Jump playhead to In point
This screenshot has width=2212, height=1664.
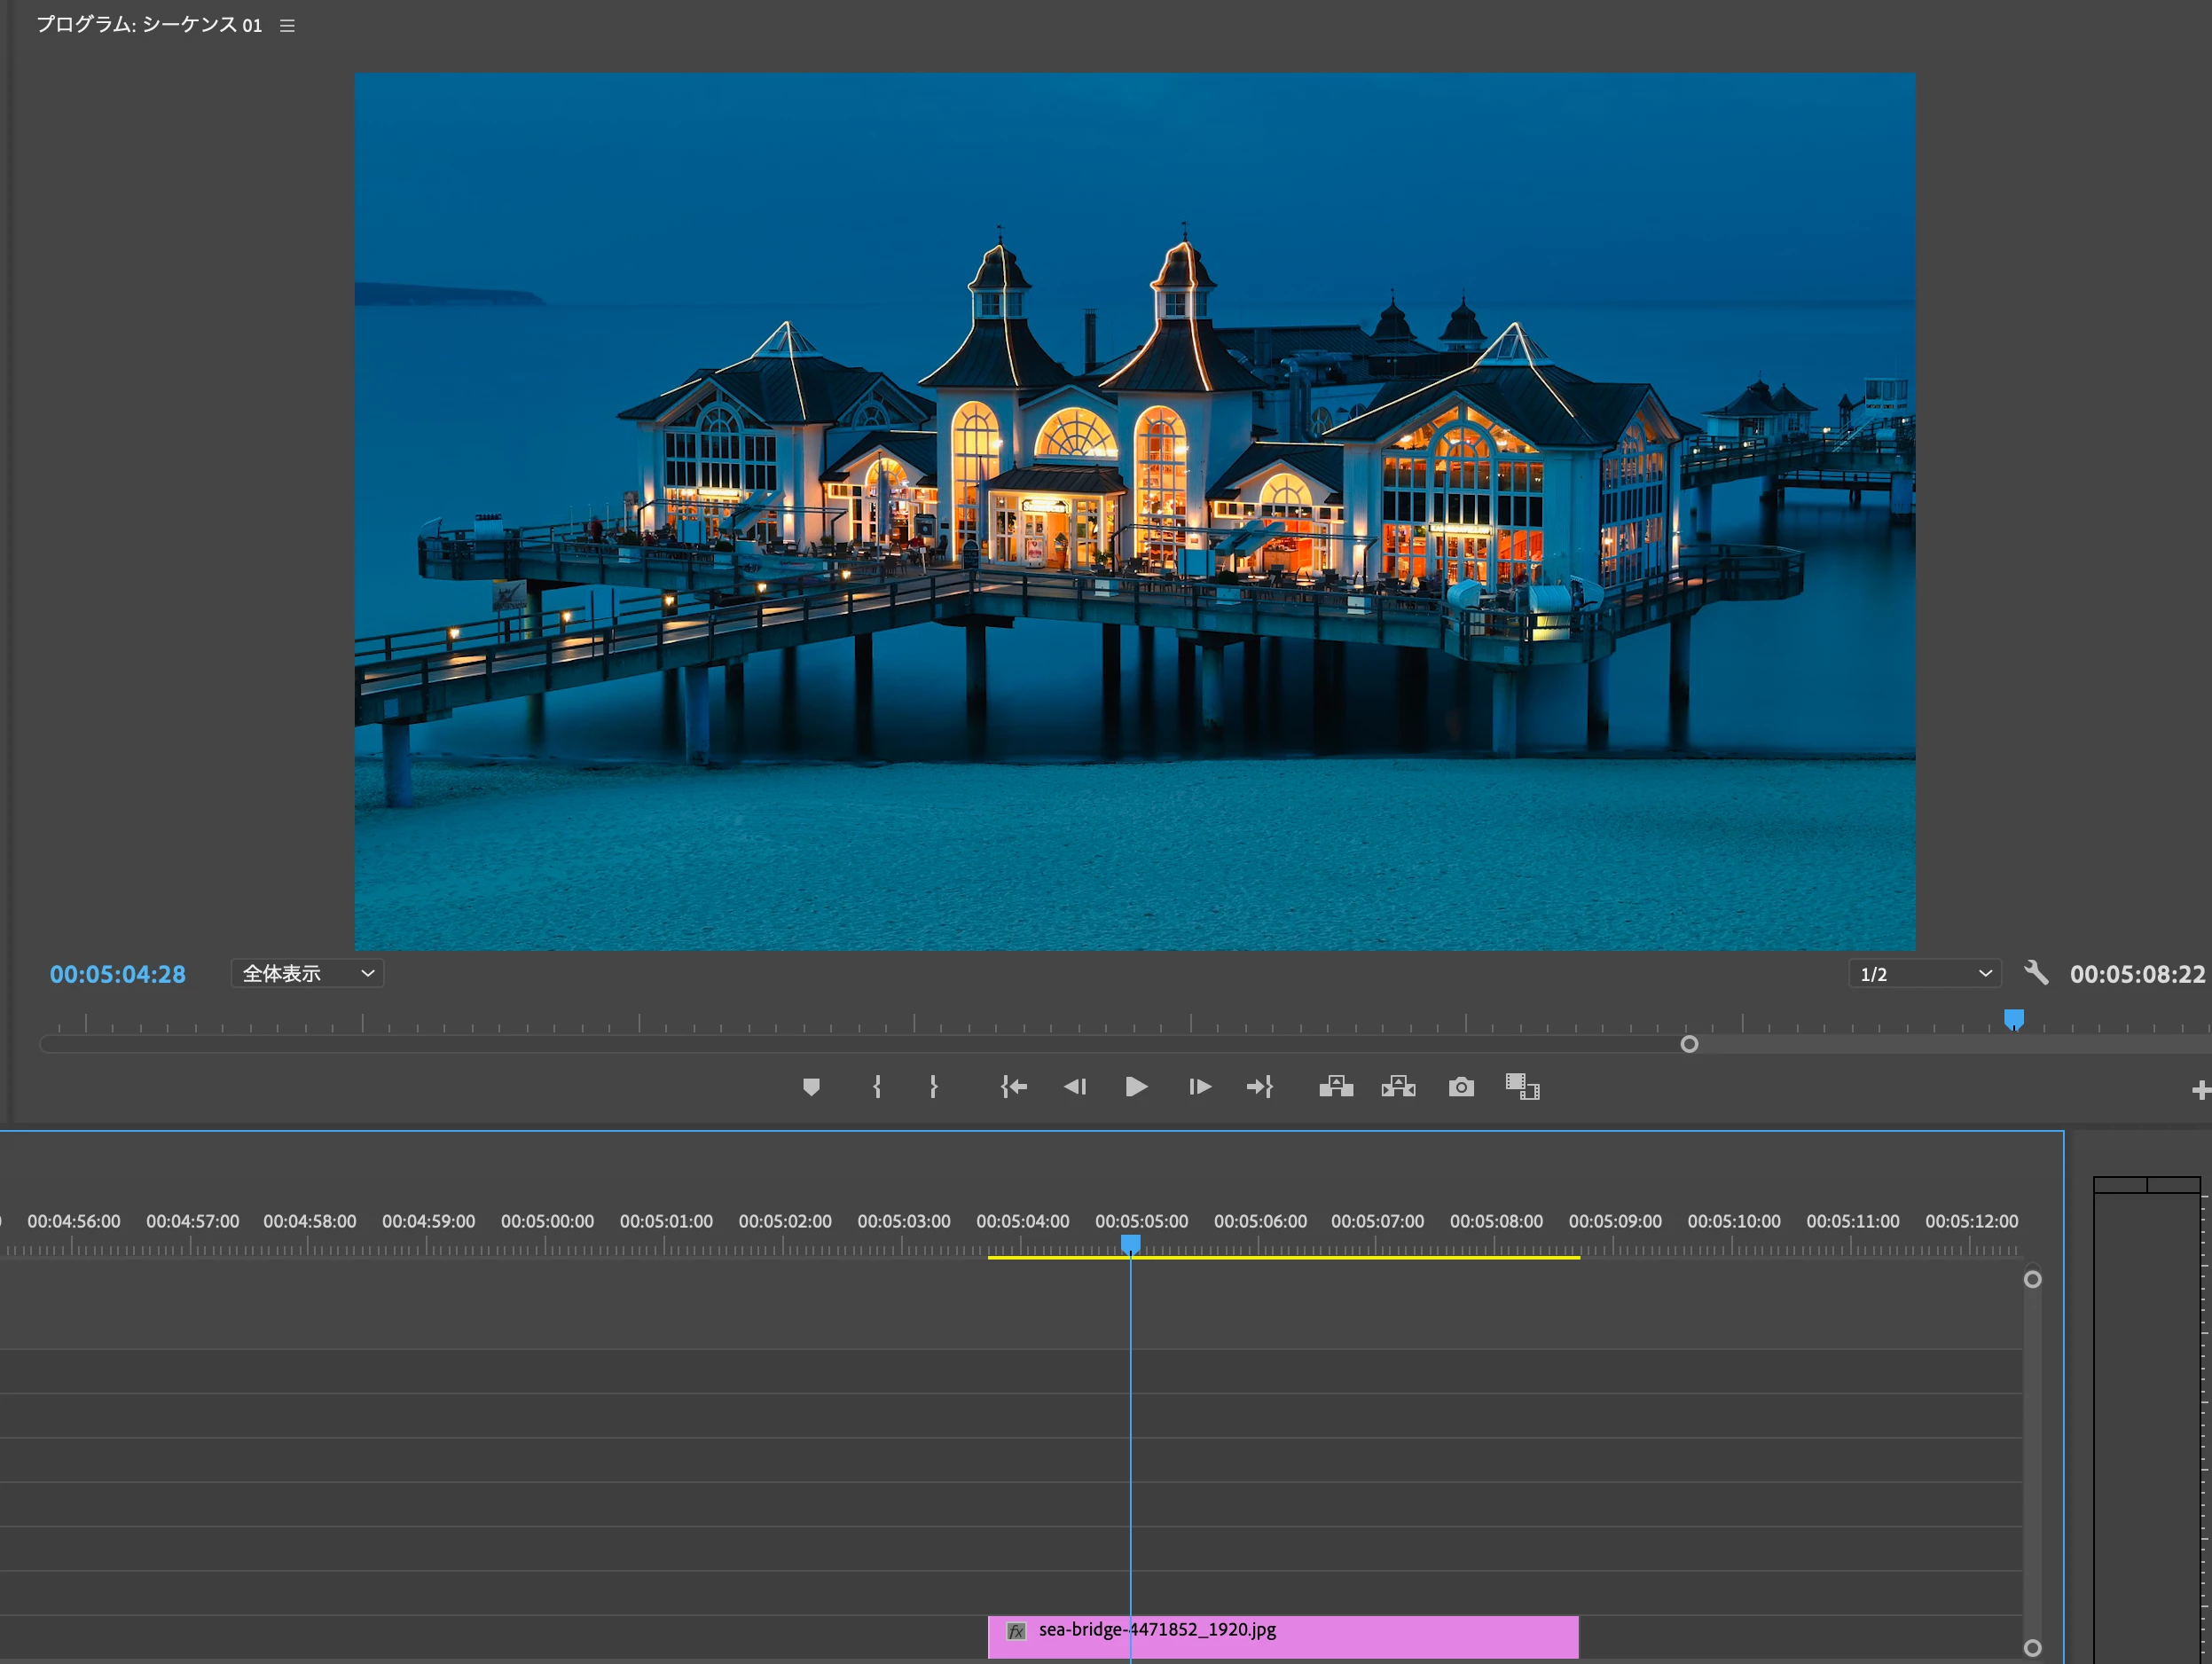(1013, 1087)
